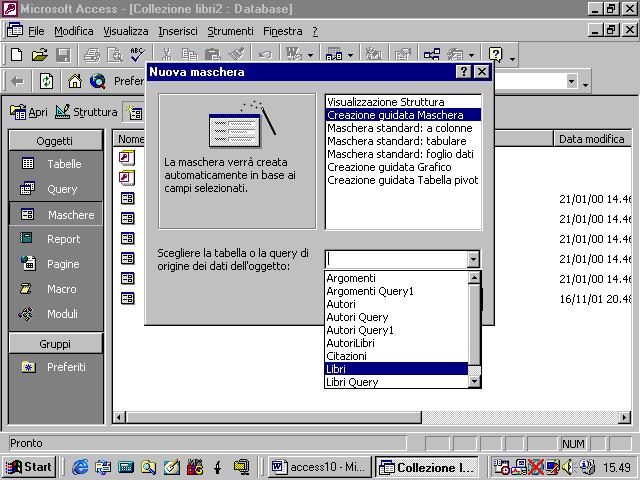Screen dimensions: 640x480
Task: Click the Cut scissors icon
Action: point(166,54)
